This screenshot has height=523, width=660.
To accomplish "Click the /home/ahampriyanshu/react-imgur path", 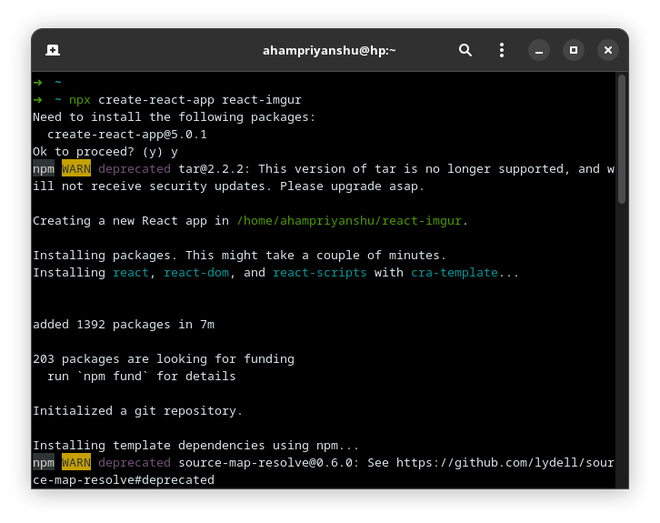I will [x=351, y=221].
